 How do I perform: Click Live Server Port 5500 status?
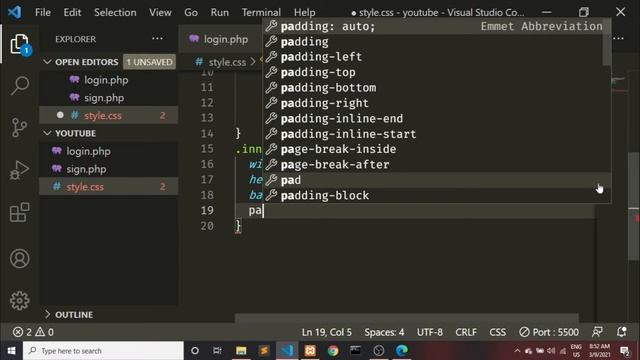tap(549, 332)
